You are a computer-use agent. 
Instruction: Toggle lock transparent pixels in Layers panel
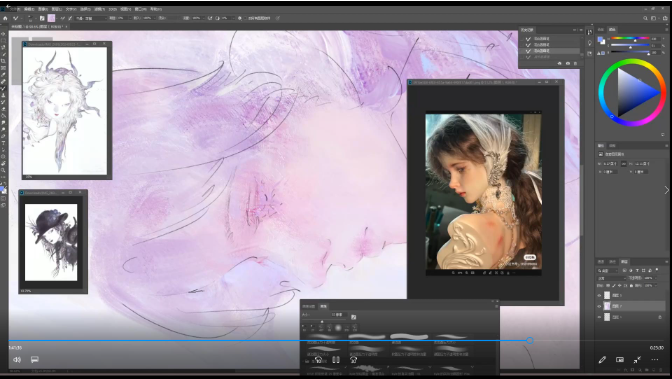(x=608, y=286)
